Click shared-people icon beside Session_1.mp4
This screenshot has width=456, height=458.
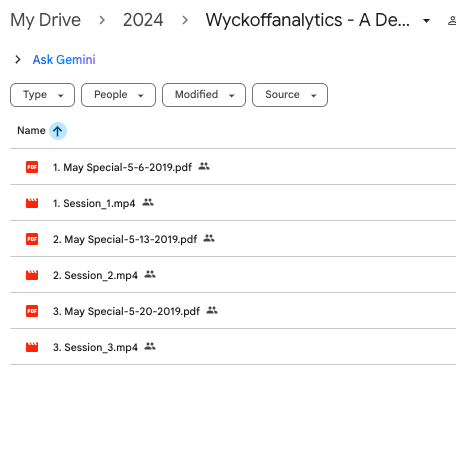148,202
